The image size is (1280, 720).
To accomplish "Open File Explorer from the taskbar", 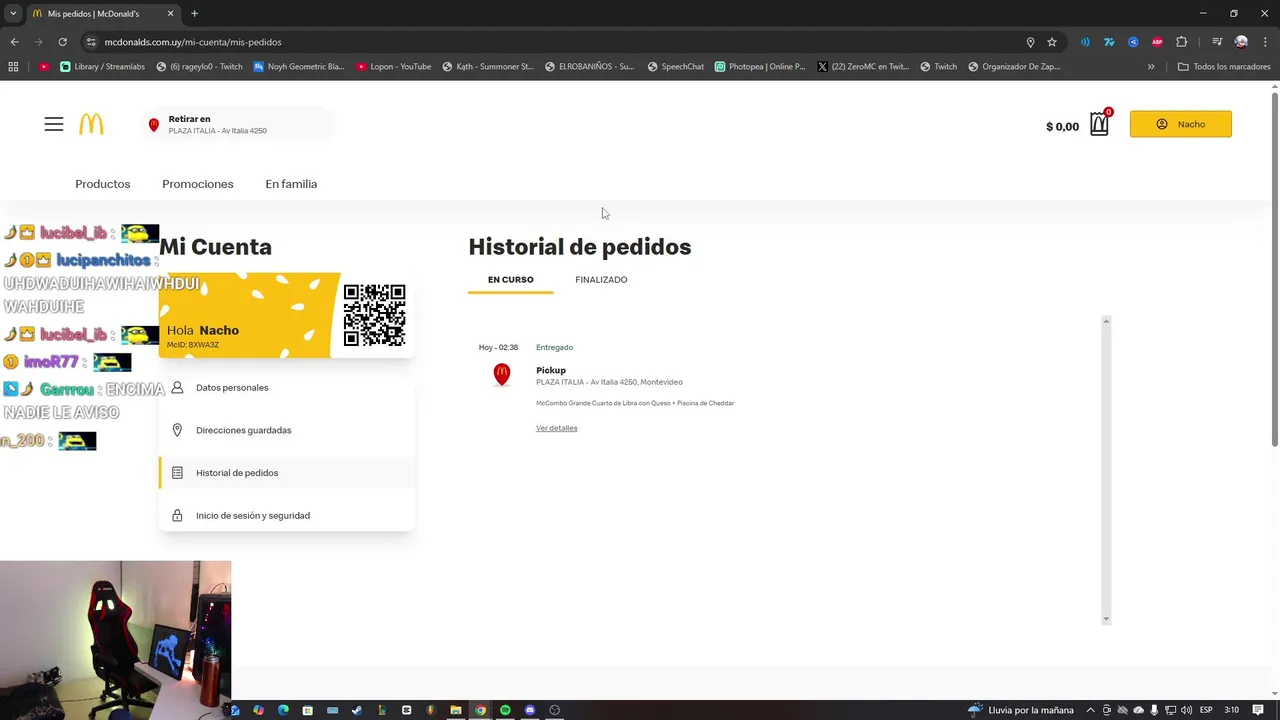I will (x=456, y=710).
